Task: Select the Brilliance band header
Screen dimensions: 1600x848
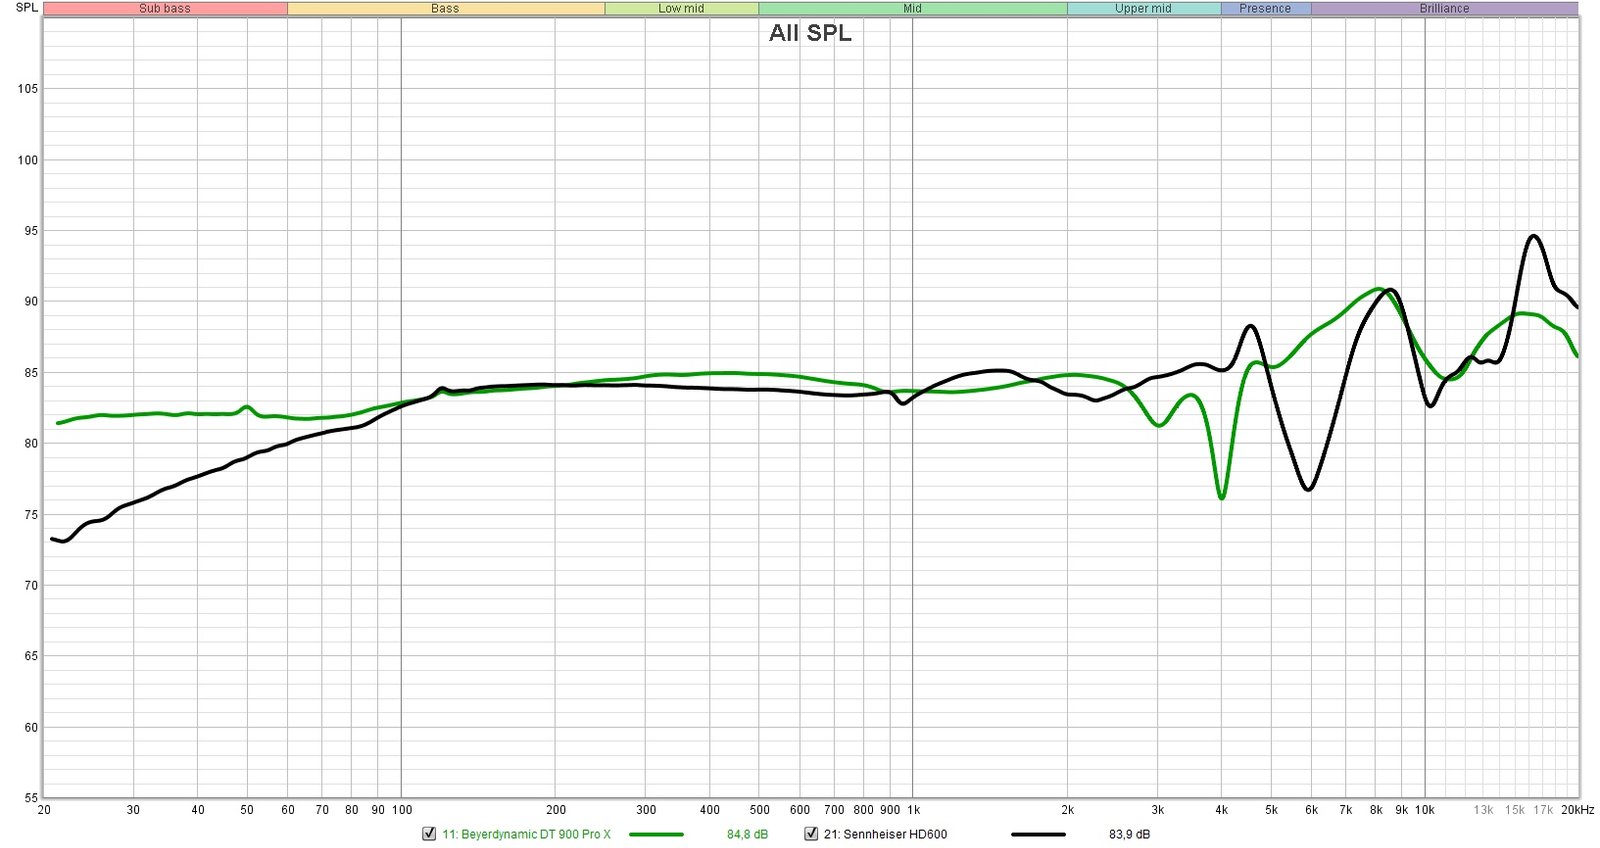Action: pyautogui.click(x=1444, y=8)
